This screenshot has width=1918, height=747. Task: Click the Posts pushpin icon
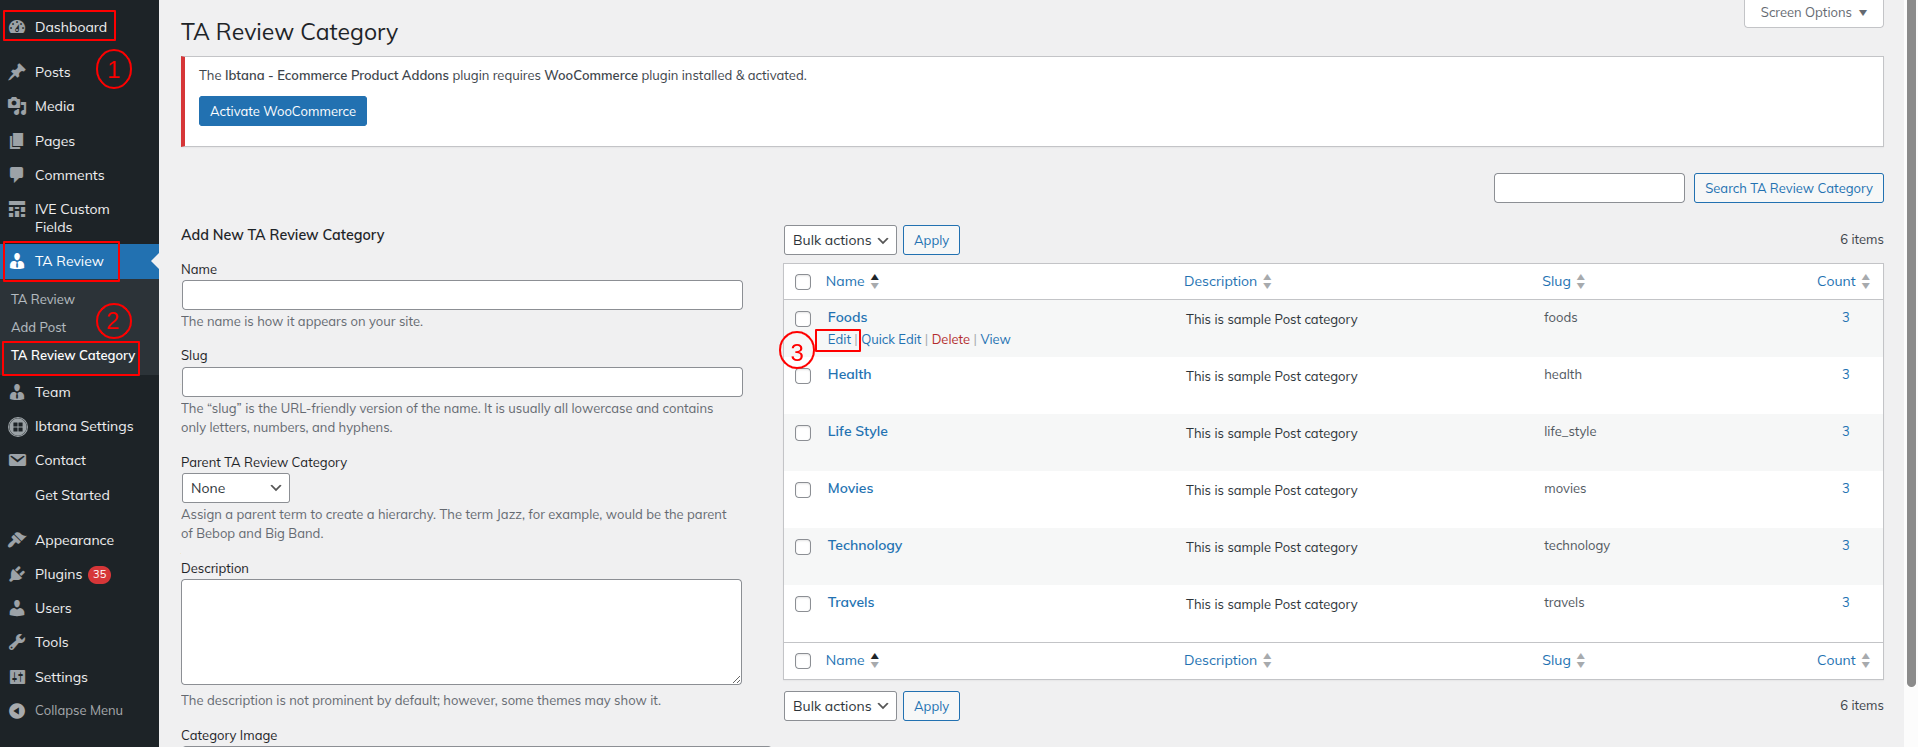pos(17,72)
